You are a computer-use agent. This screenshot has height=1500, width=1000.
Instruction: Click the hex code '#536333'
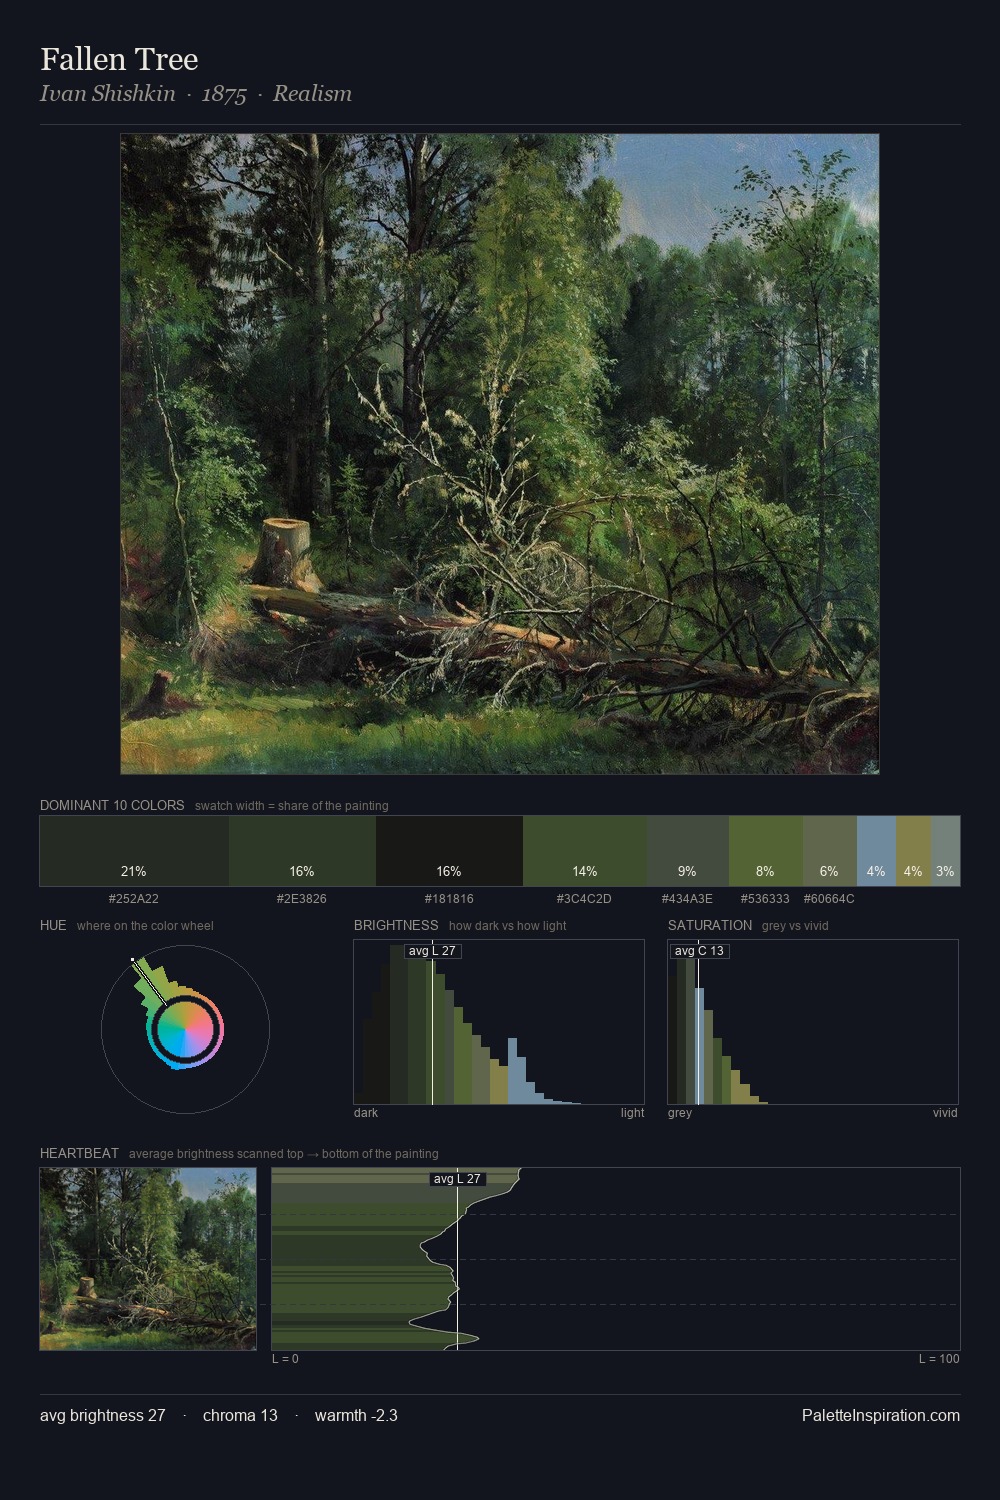(765, 899)
